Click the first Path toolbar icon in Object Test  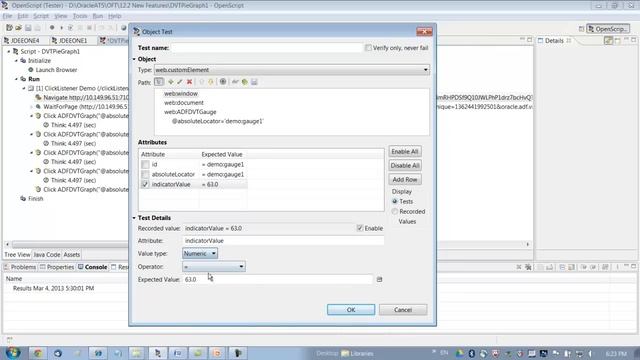pyautogui.click(x=159, y=82)
